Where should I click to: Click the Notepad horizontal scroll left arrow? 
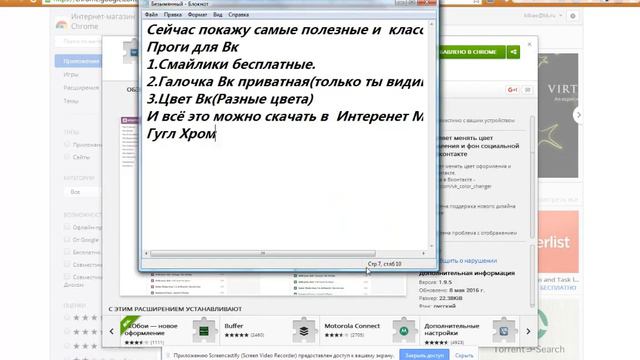point(146,253)
